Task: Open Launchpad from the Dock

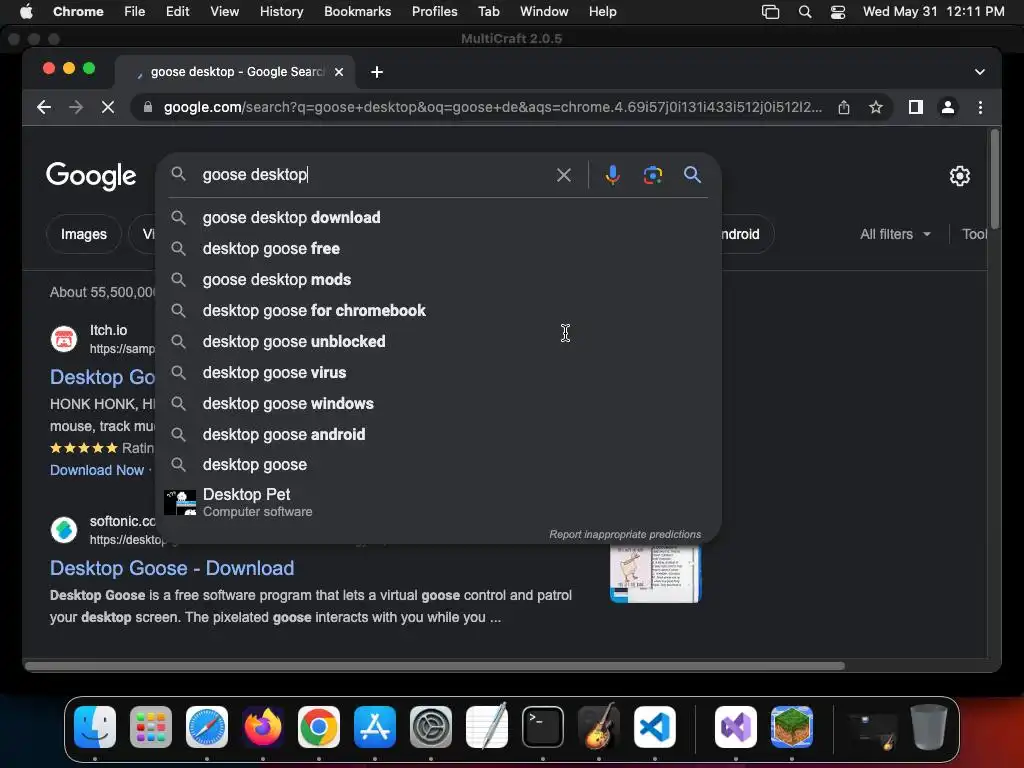Action: coord(151,727)
